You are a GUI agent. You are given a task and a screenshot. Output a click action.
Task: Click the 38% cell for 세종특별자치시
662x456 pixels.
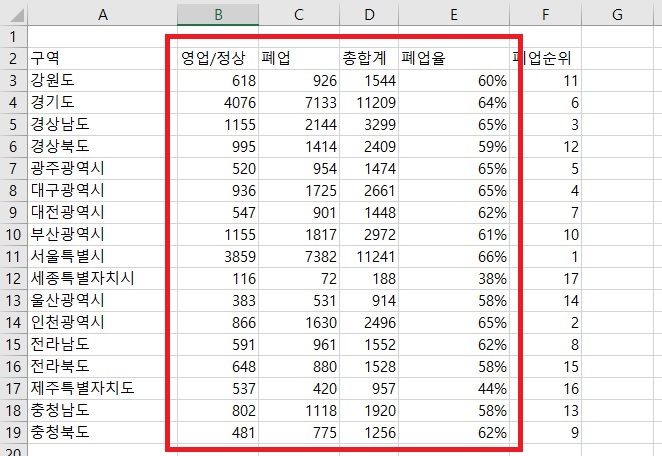point(454,278)
